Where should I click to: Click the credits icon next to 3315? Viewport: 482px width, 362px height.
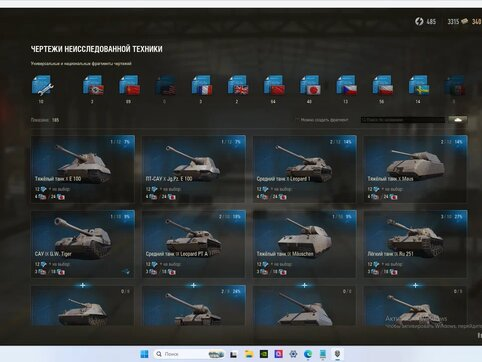click(x=464, y=21)
